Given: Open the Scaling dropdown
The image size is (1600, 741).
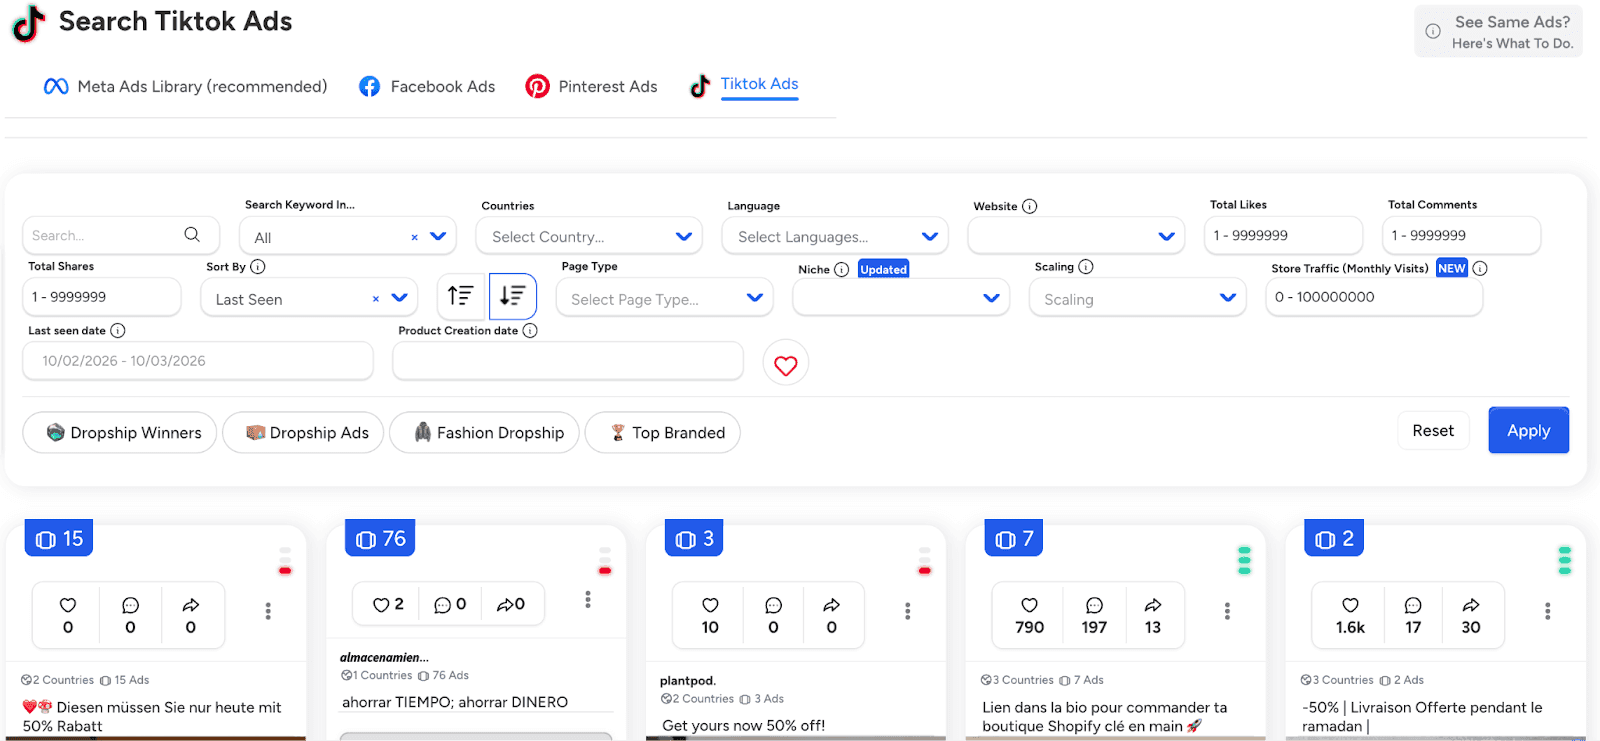Looking at the screenshot, I should pyautogui.click(x=1138, y=299).
